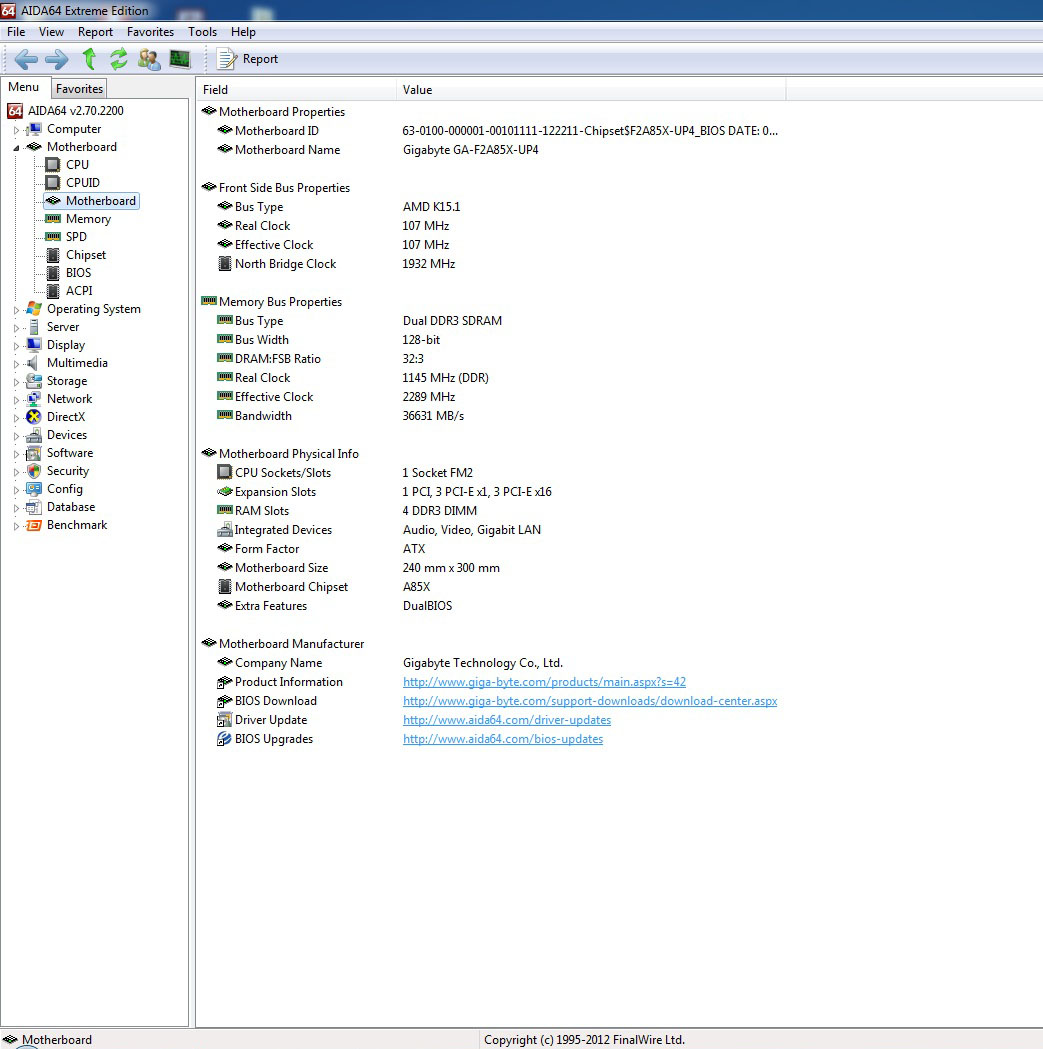The image size is (1043, 1049).
Task: Click the Report toolbar button
Action: point(247,59)
